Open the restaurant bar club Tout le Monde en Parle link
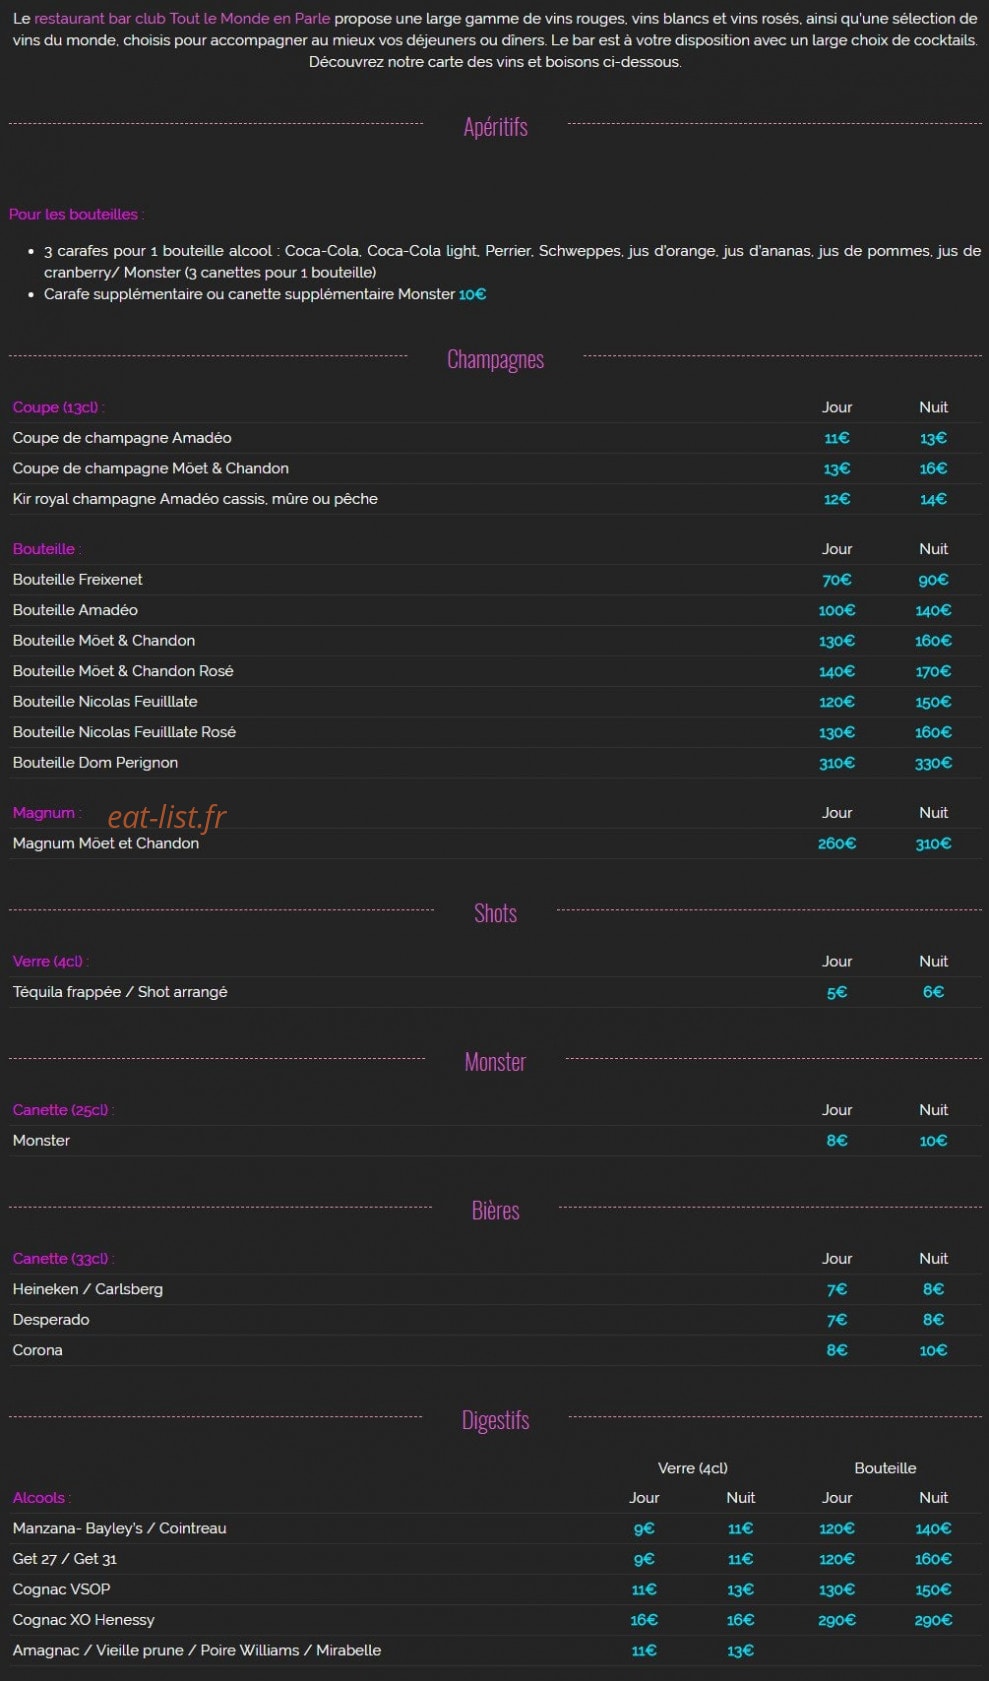The width and height of the screenshot is (989, 1681). [x=182, y=18]
